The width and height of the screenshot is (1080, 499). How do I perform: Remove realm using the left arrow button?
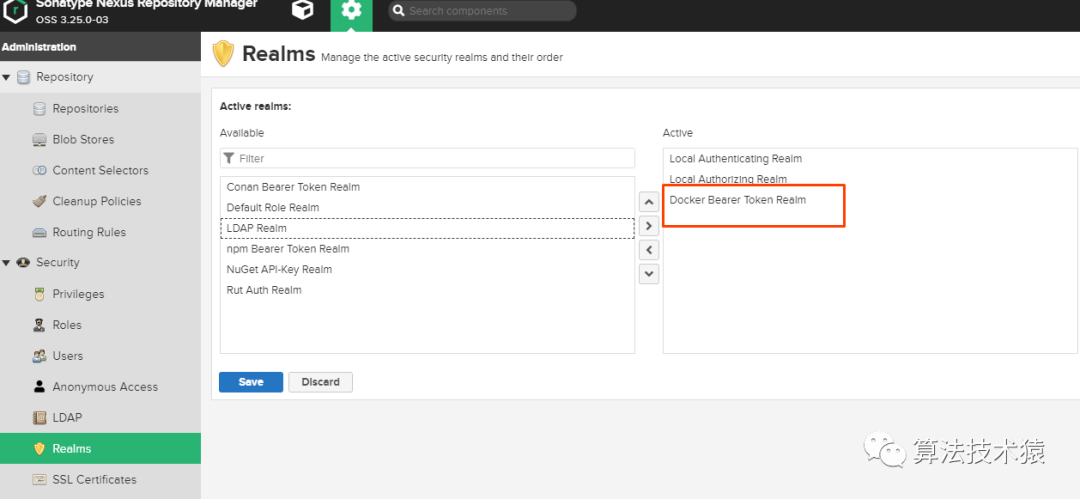649,250
